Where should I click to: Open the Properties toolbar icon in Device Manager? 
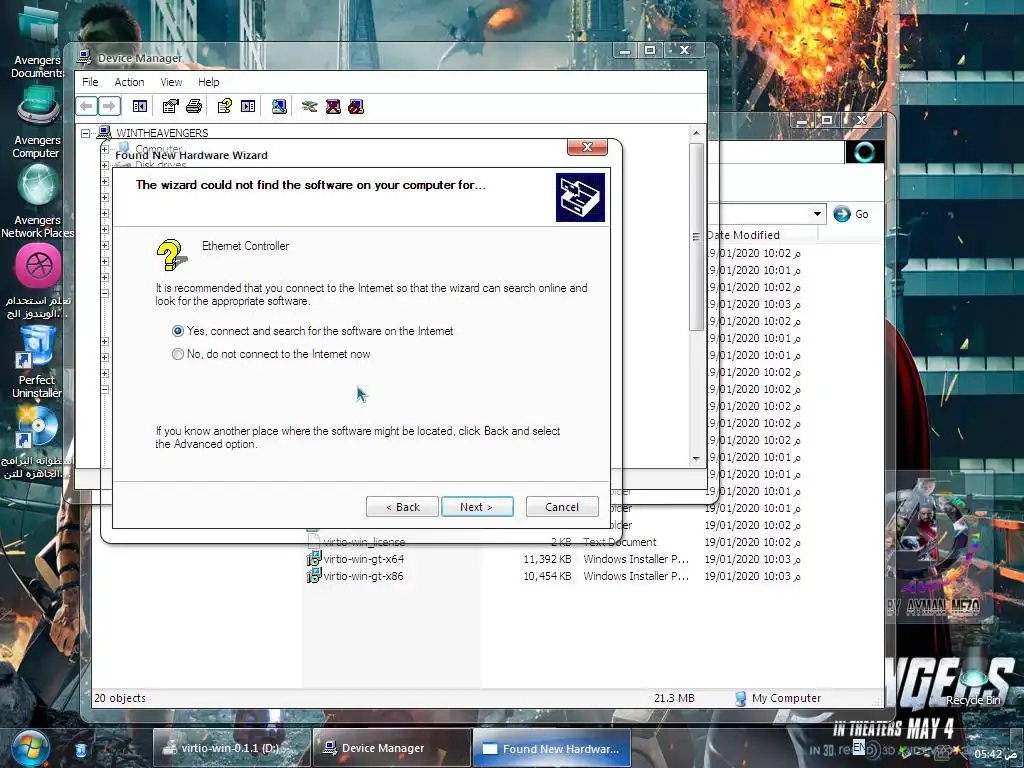[x=170, y=106]
